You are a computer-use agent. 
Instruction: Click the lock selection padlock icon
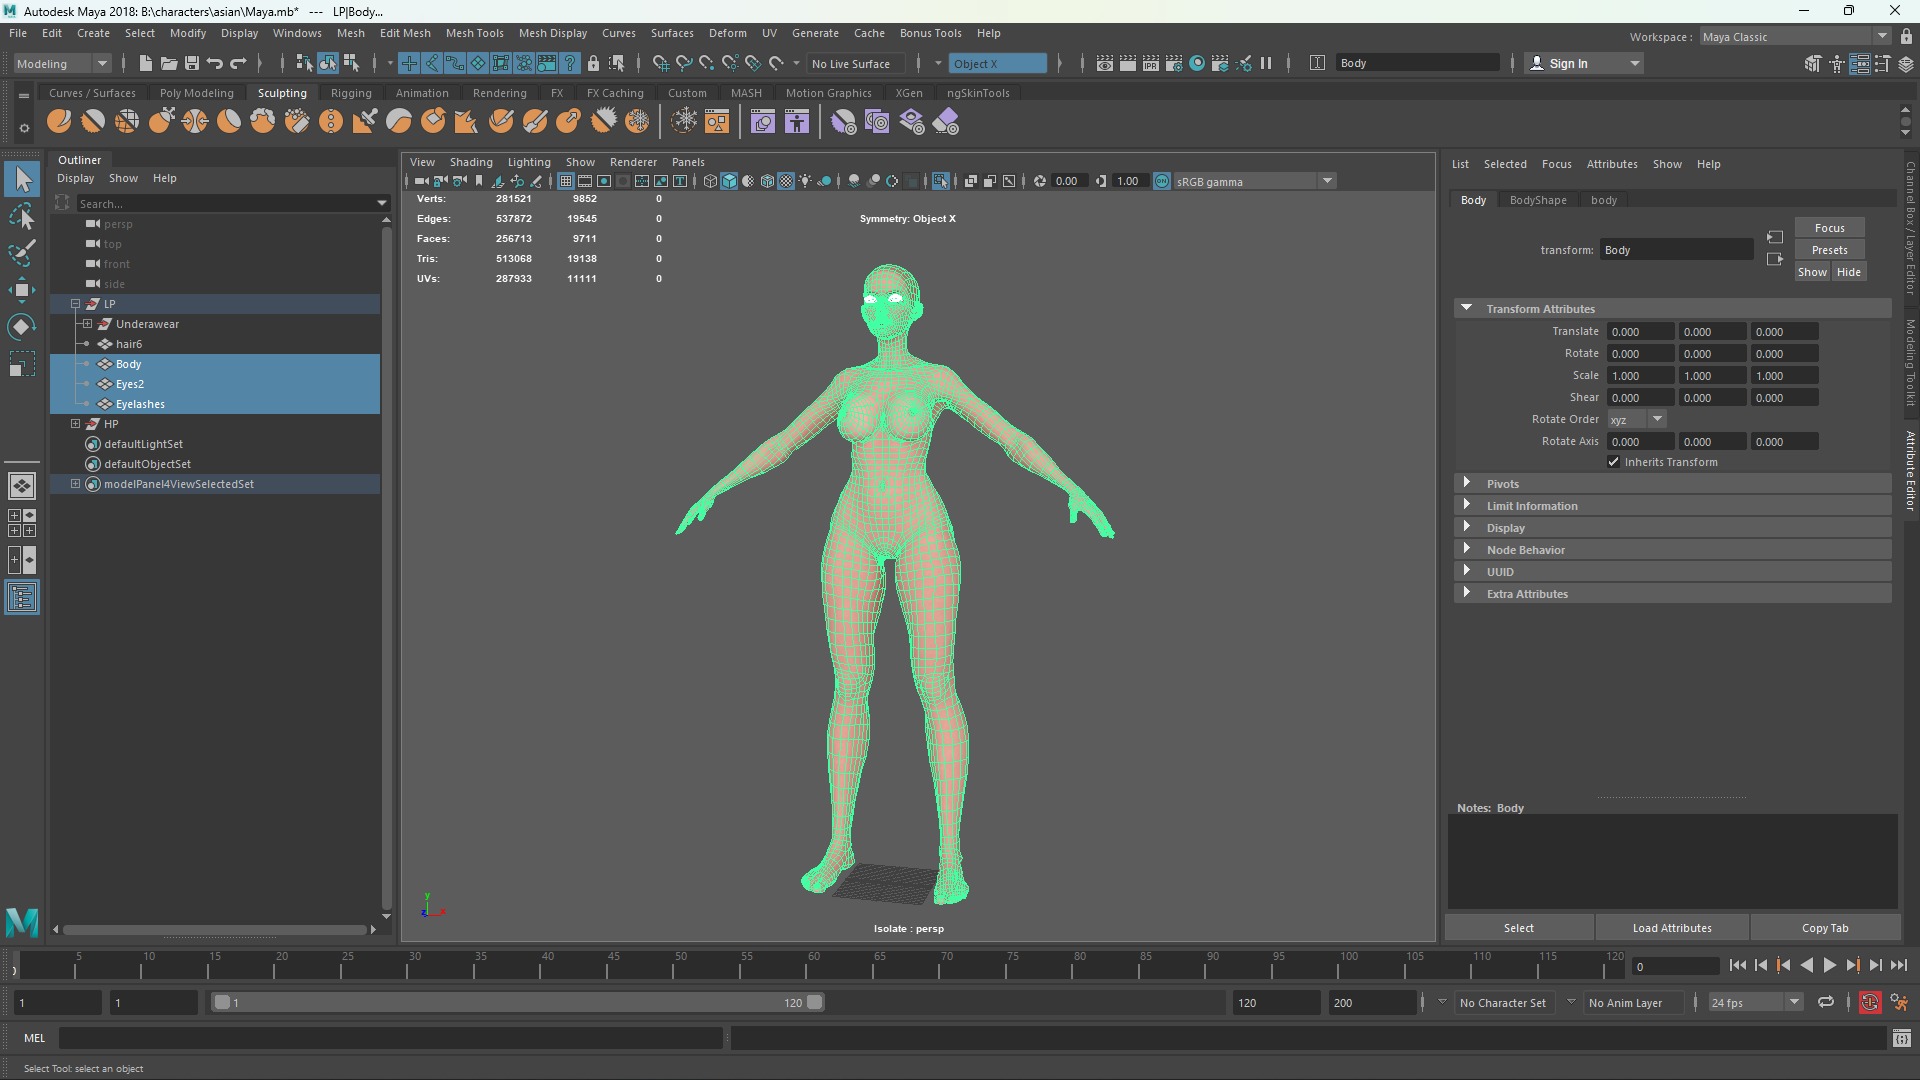[x=593, y=63]
